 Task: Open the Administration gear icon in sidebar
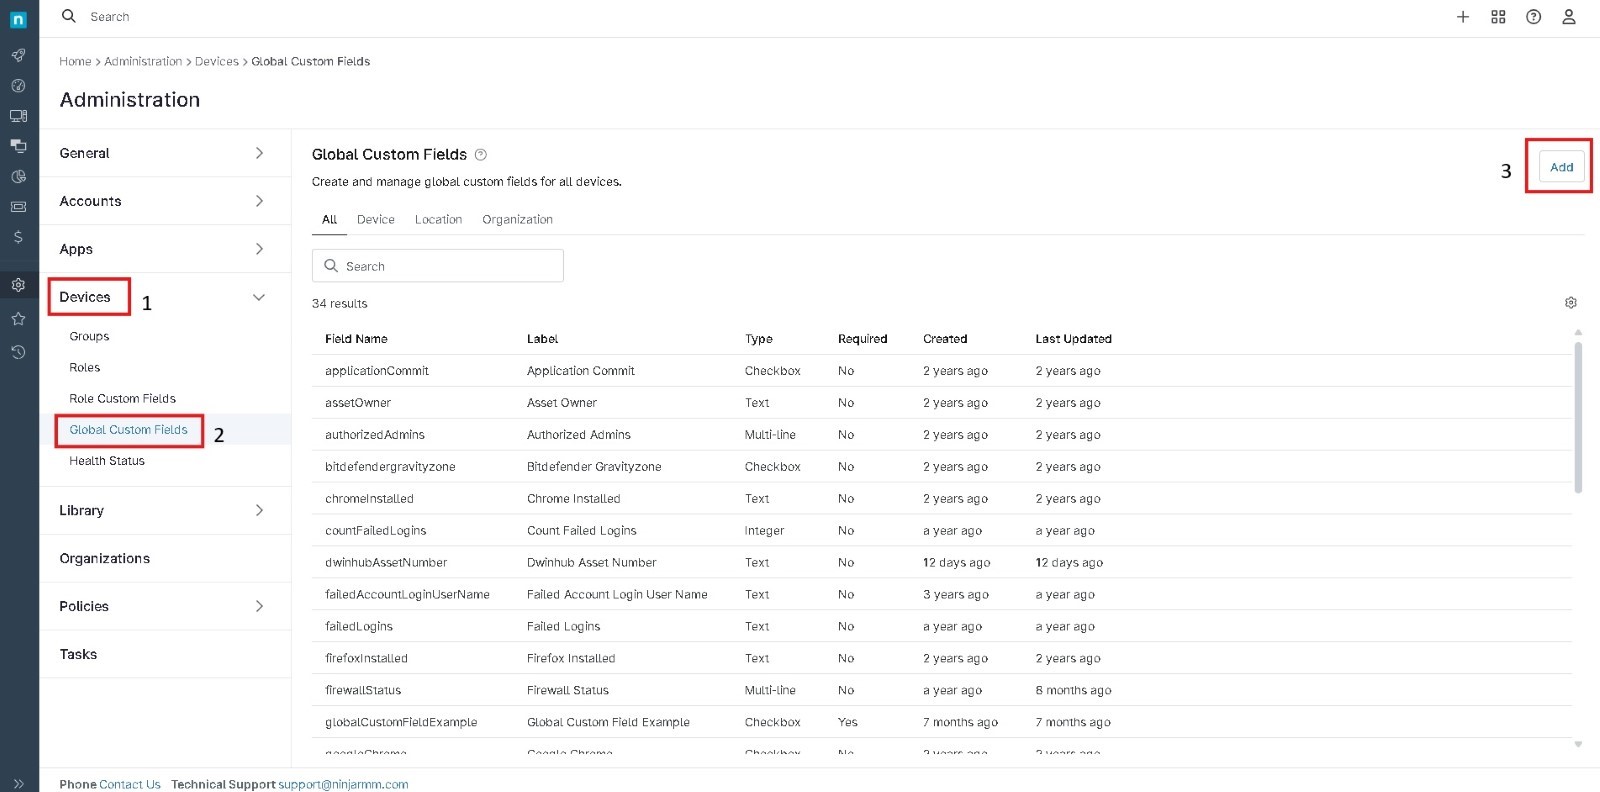pos(18,285)
